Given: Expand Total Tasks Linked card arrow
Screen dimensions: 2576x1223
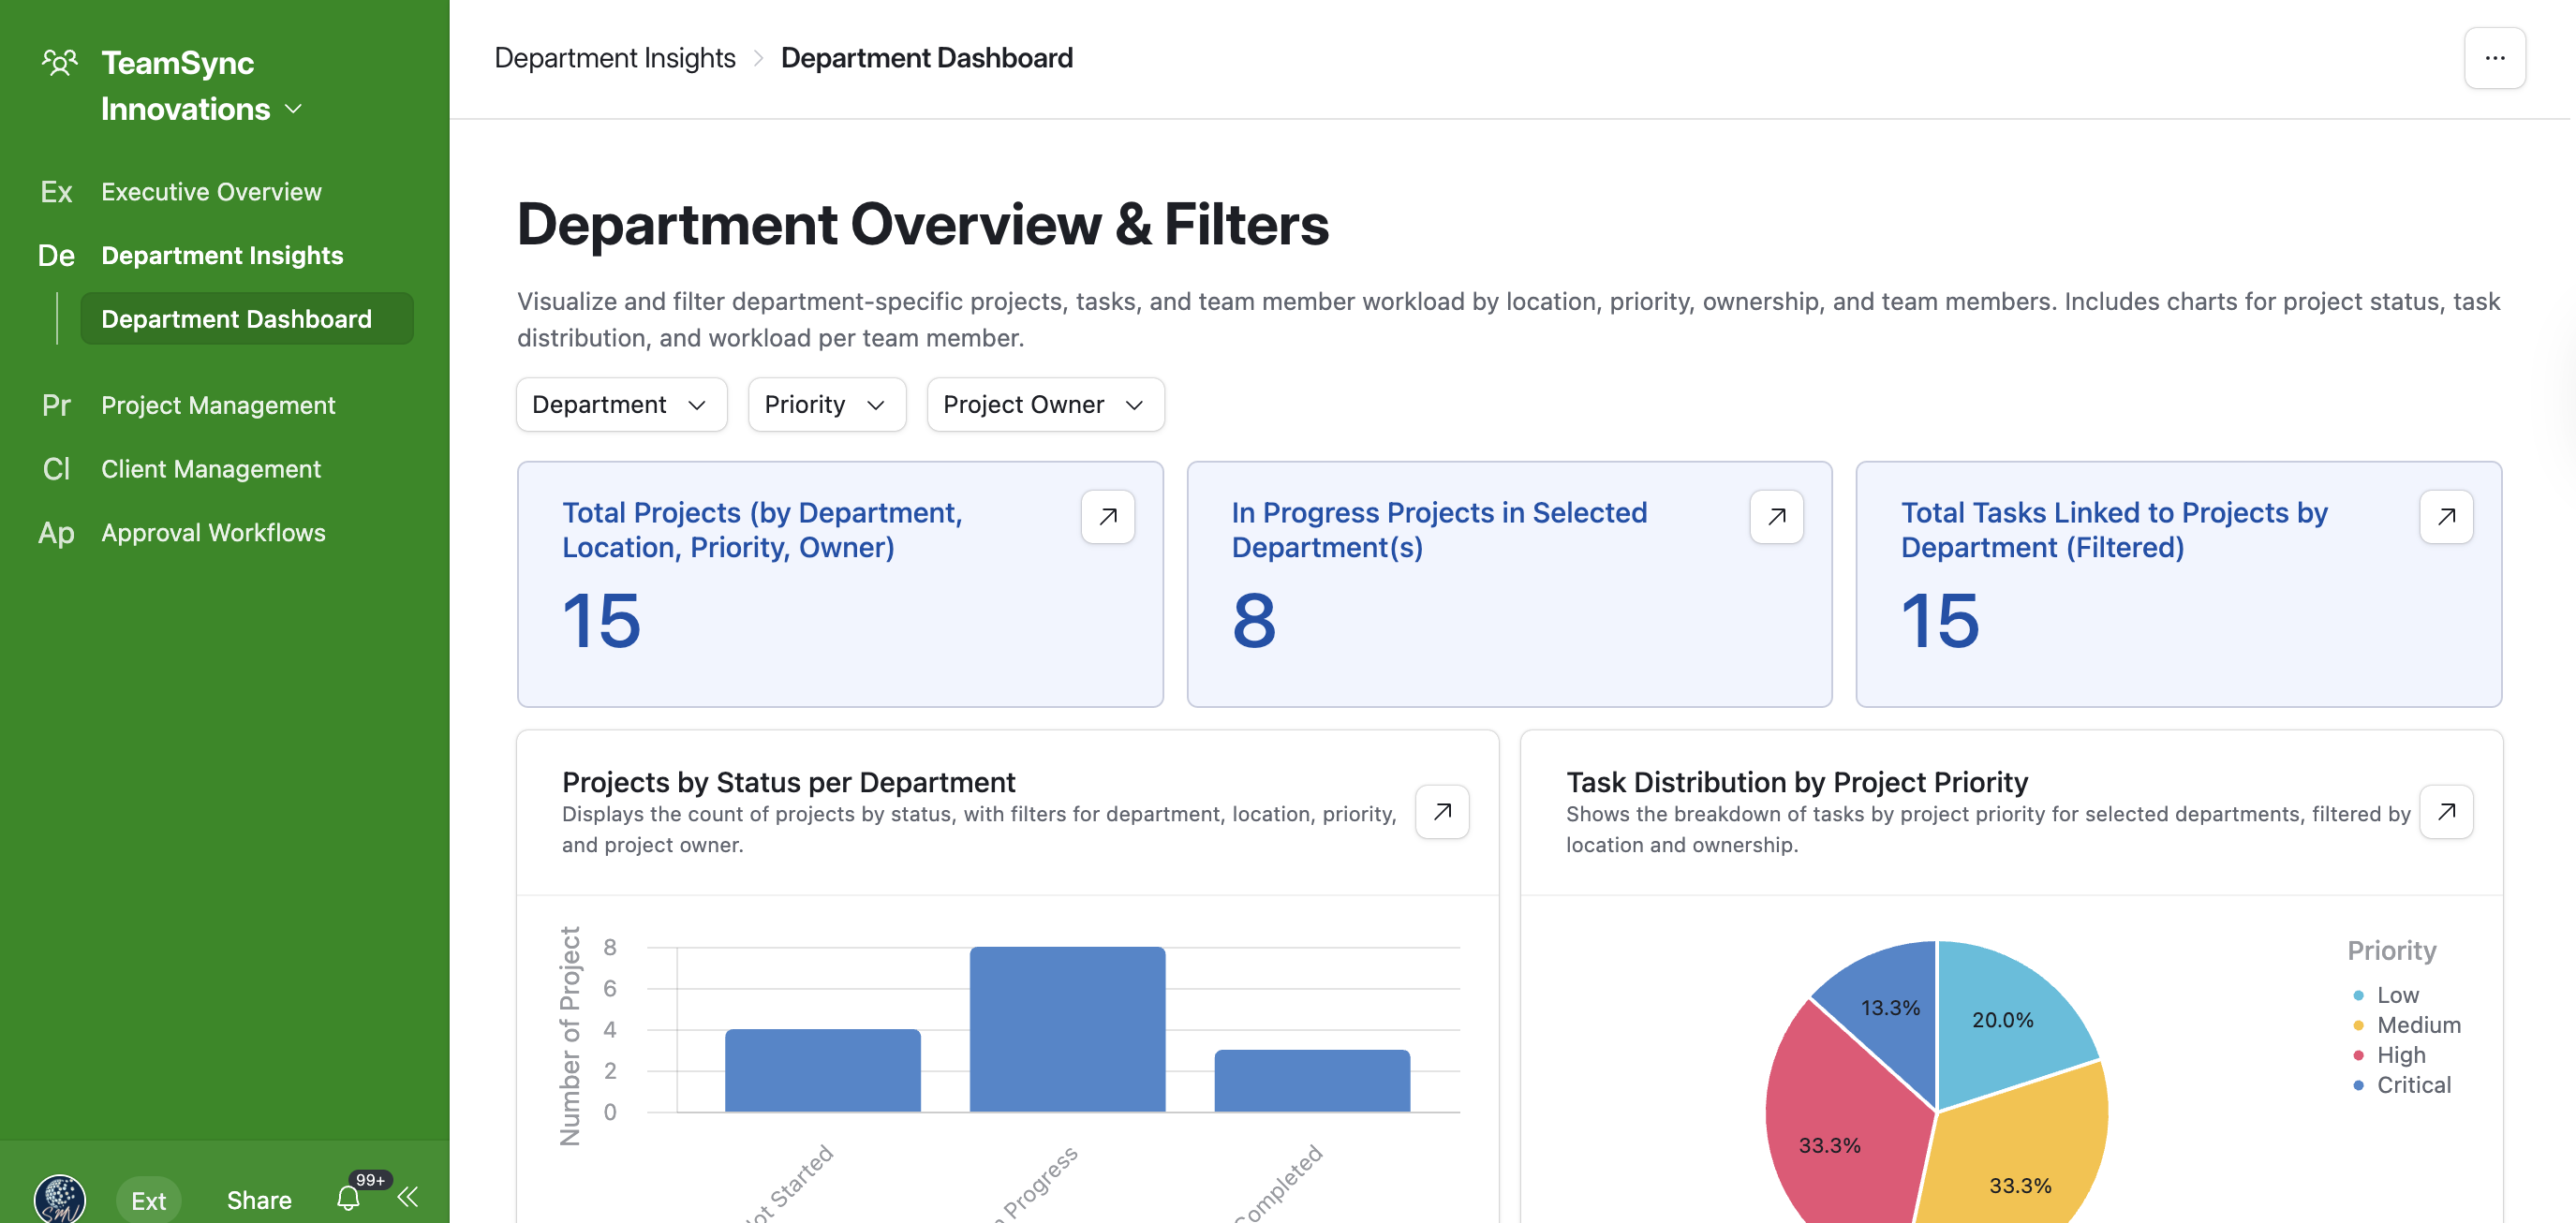Looking at the screenshot, I should coord(2445,516).
